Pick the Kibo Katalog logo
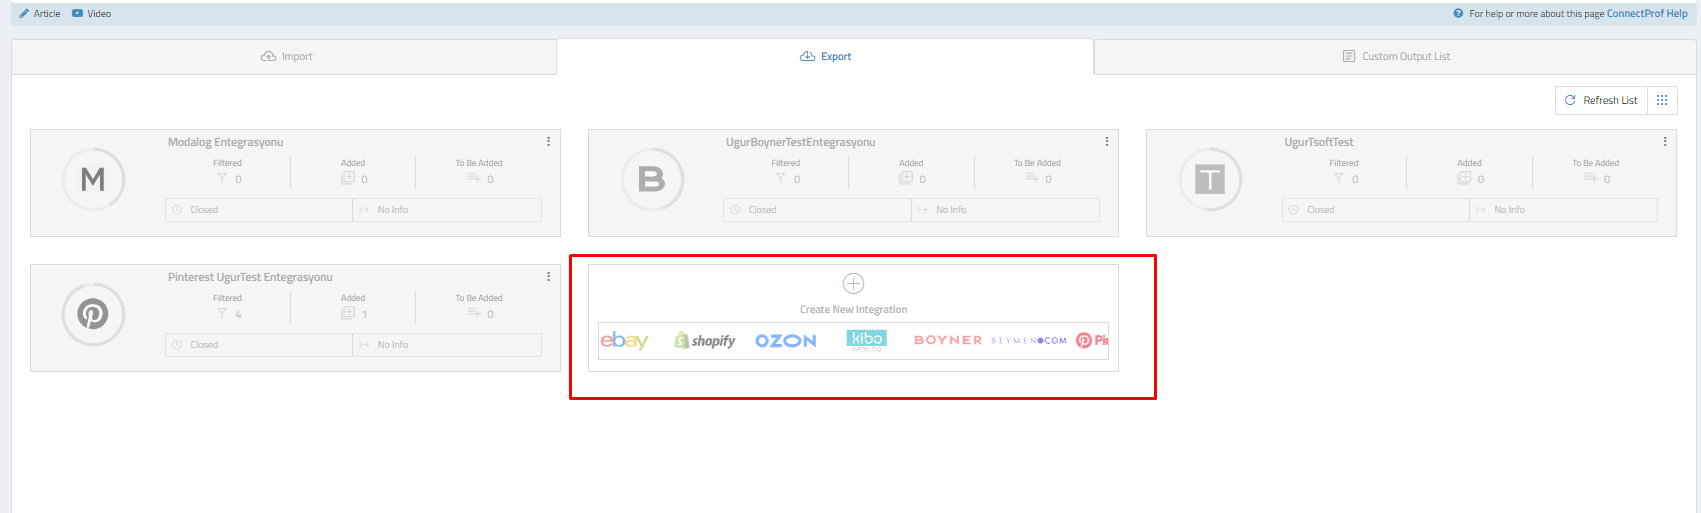 click(x=866, y=340)
